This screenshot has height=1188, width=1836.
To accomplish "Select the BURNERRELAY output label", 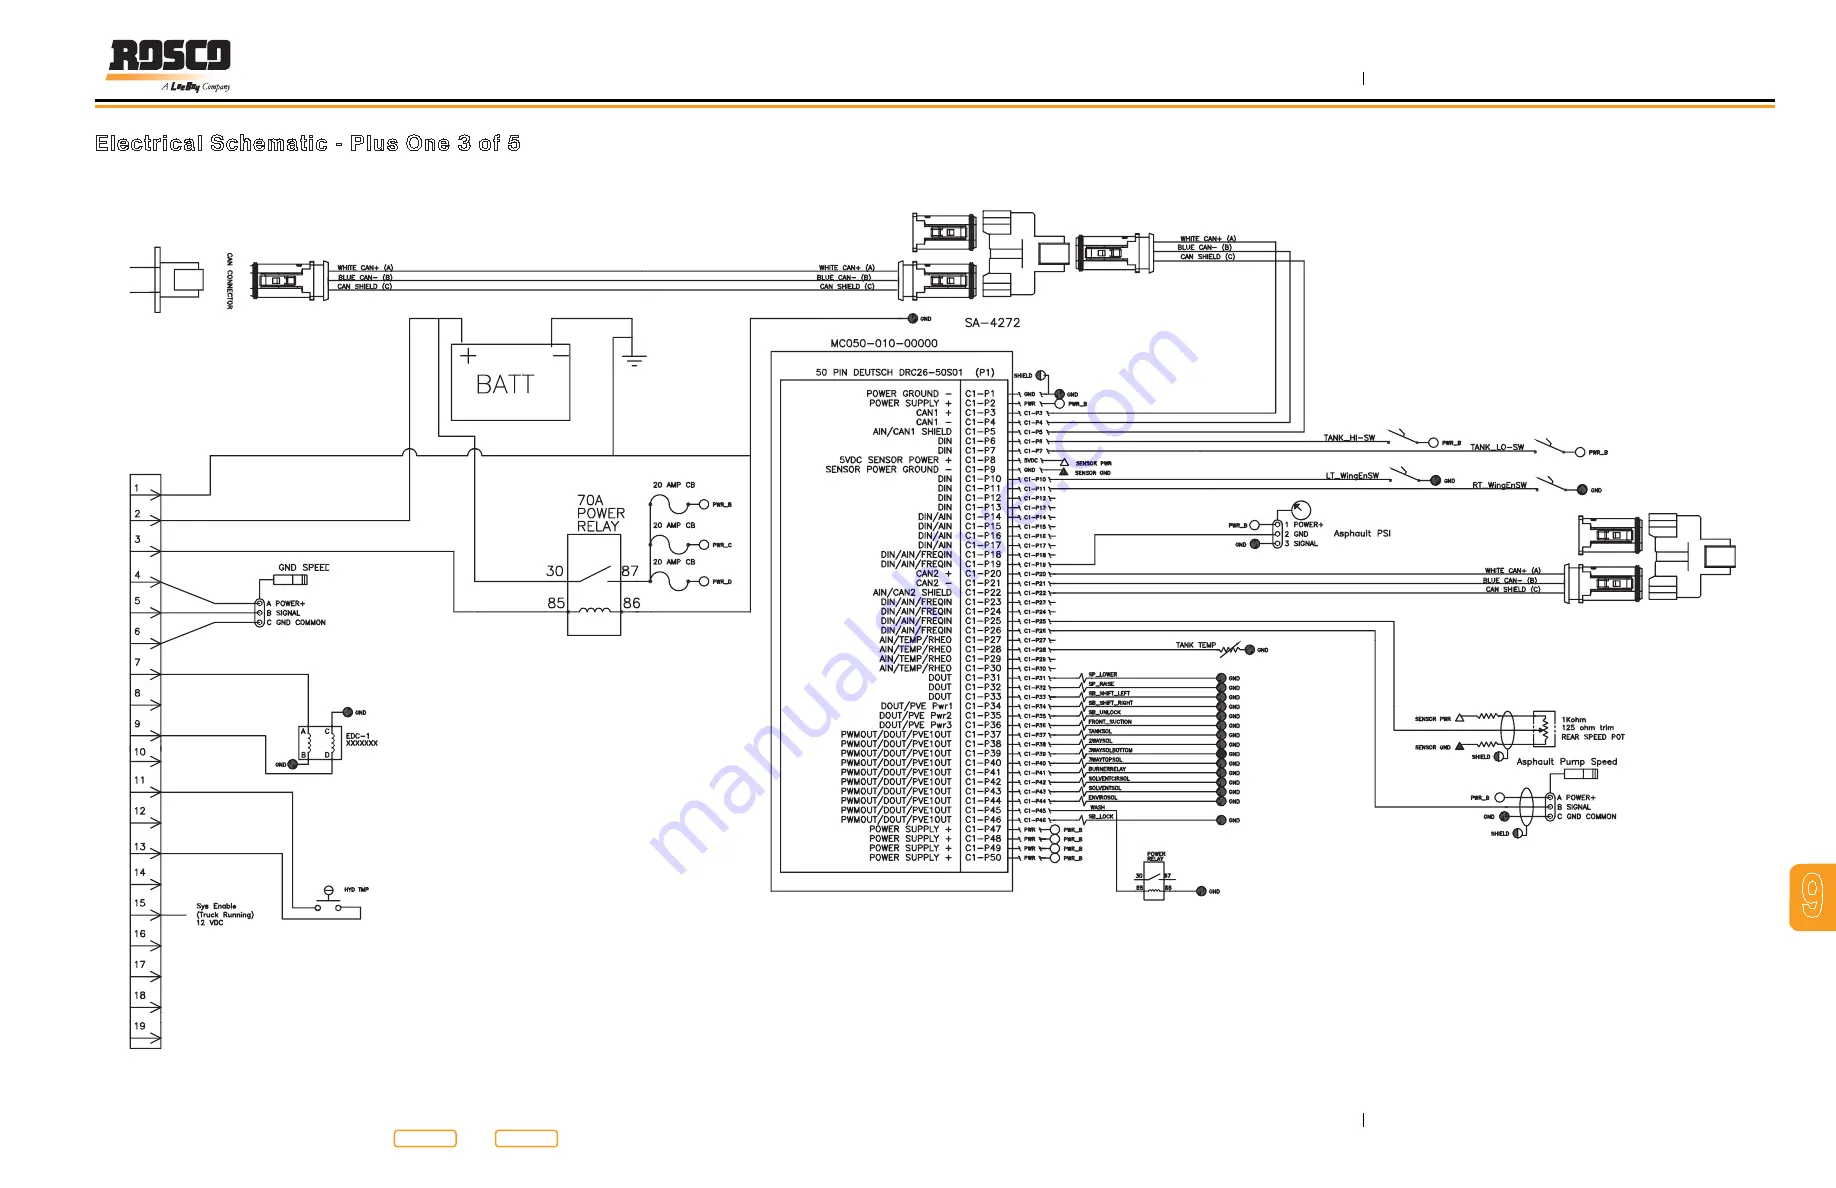I will tap(1107, 769).
